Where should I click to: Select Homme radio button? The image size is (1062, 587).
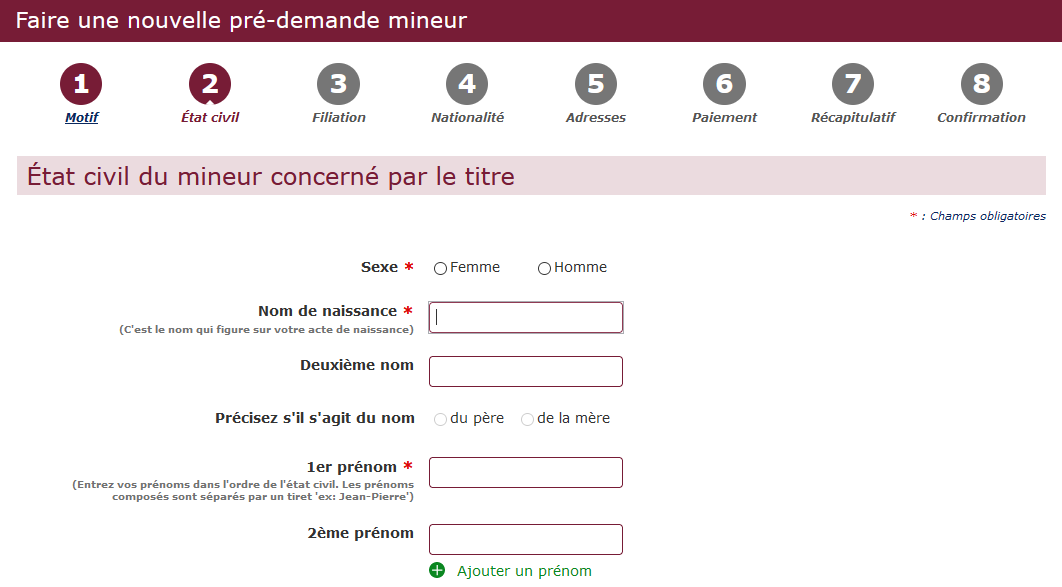click(x=544, y=269)
